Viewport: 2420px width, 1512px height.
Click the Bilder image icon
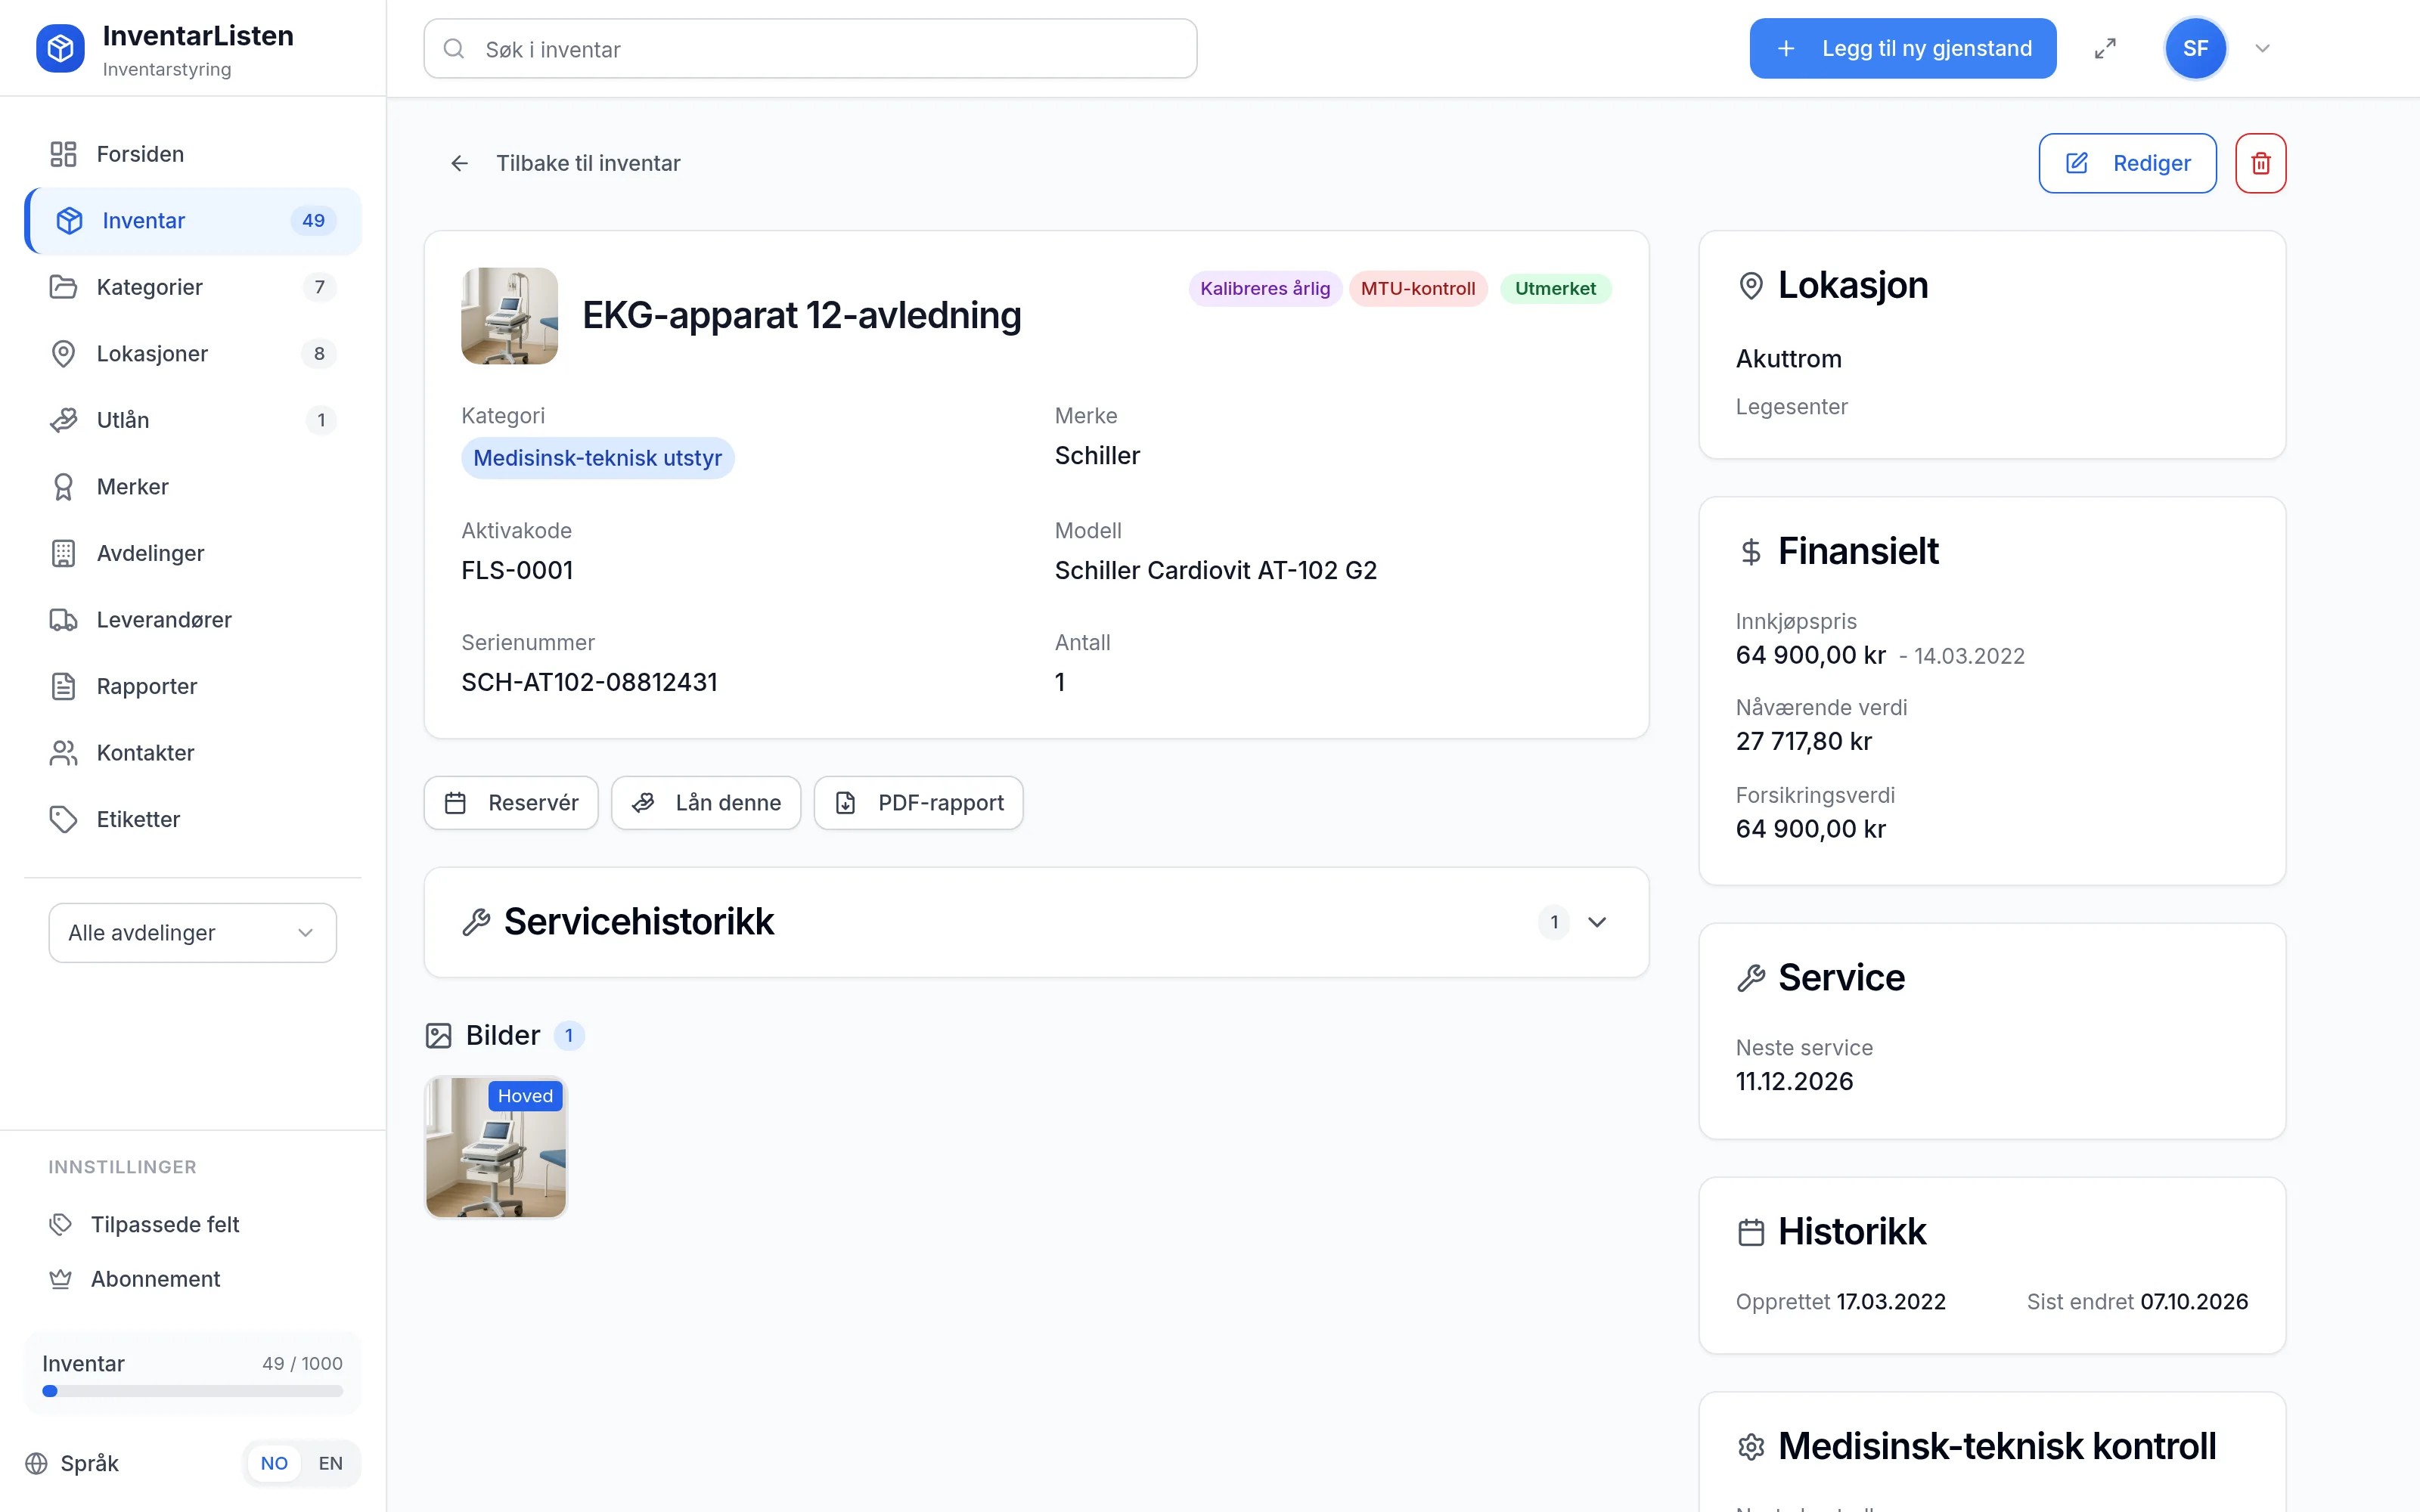pos(438,1035)
